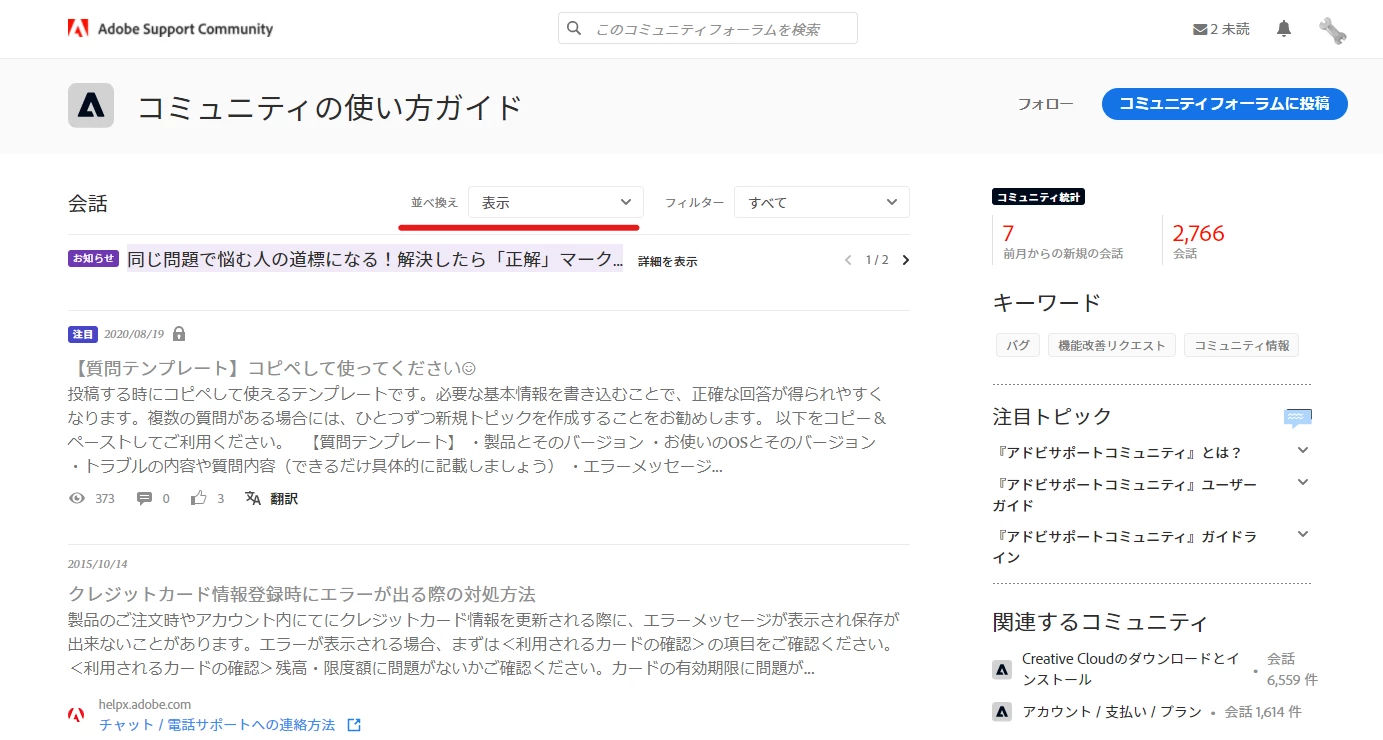Click the フォロー button
Screen dimensions: 1383x740
point(1045,104)
